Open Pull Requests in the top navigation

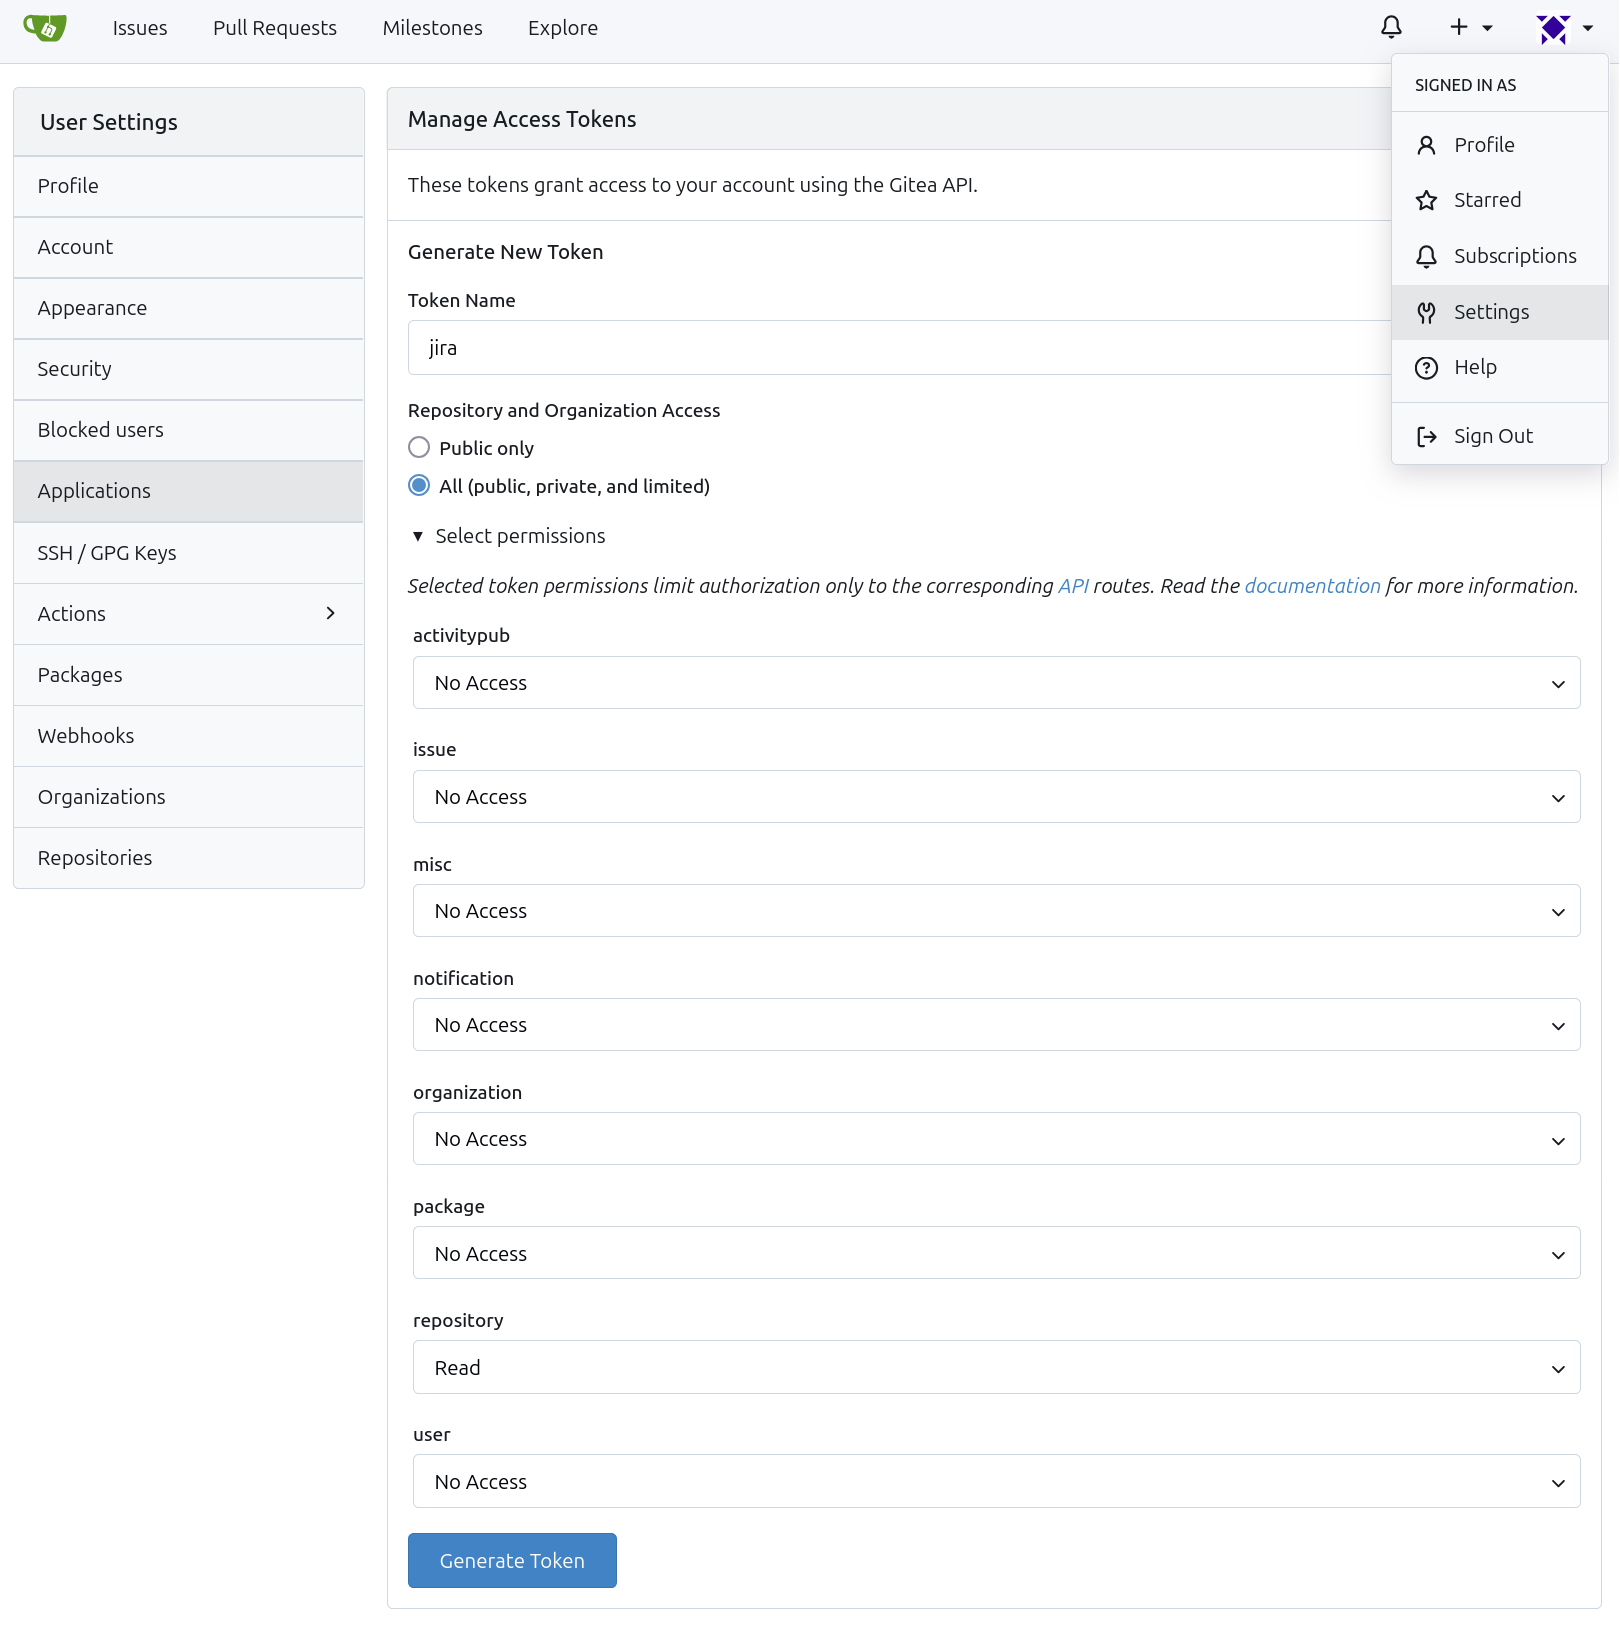pos(275,28)
